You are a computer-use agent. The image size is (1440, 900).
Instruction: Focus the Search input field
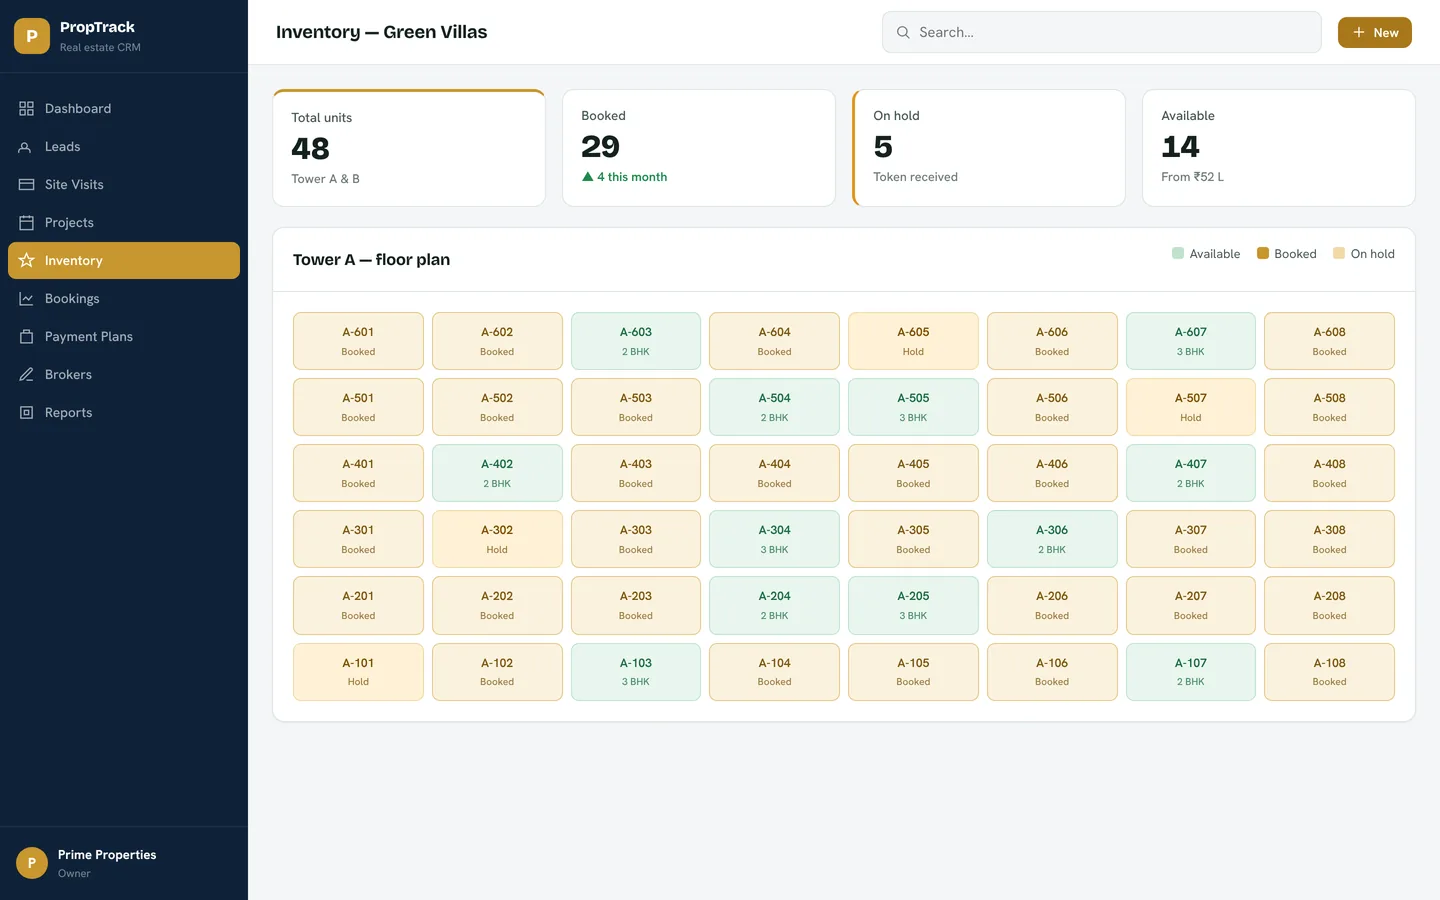point(1102,32)
